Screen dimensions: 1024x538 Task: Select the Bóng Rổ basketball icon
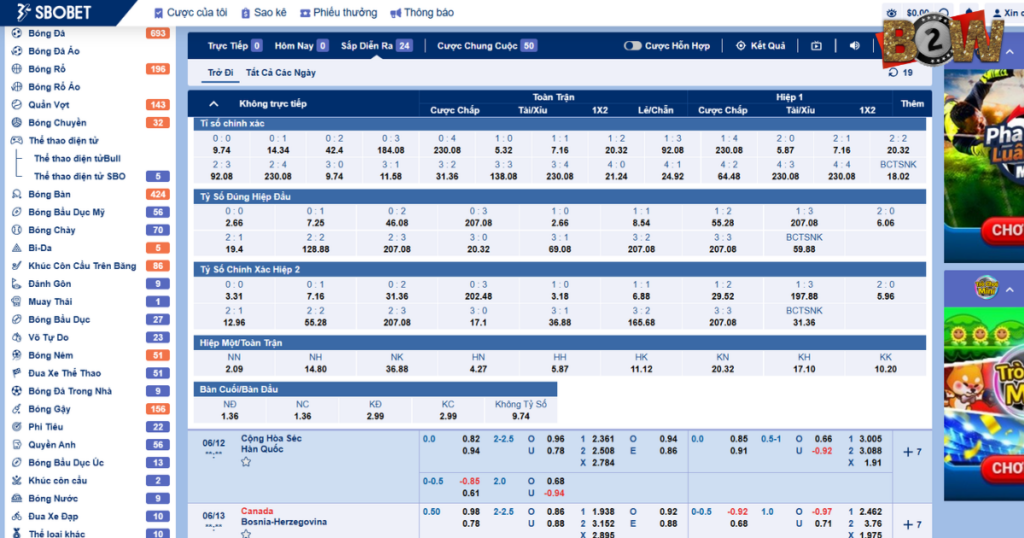(17, 69)
